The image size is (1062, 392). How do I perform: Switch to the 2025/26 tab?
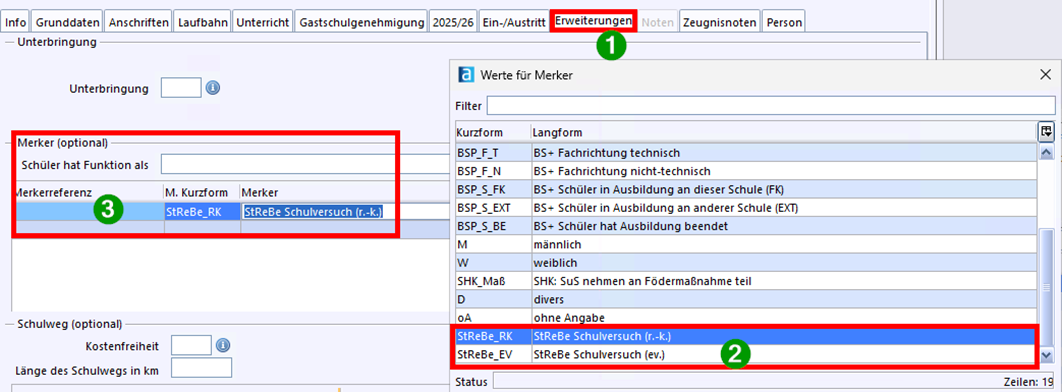coord(452,22)
